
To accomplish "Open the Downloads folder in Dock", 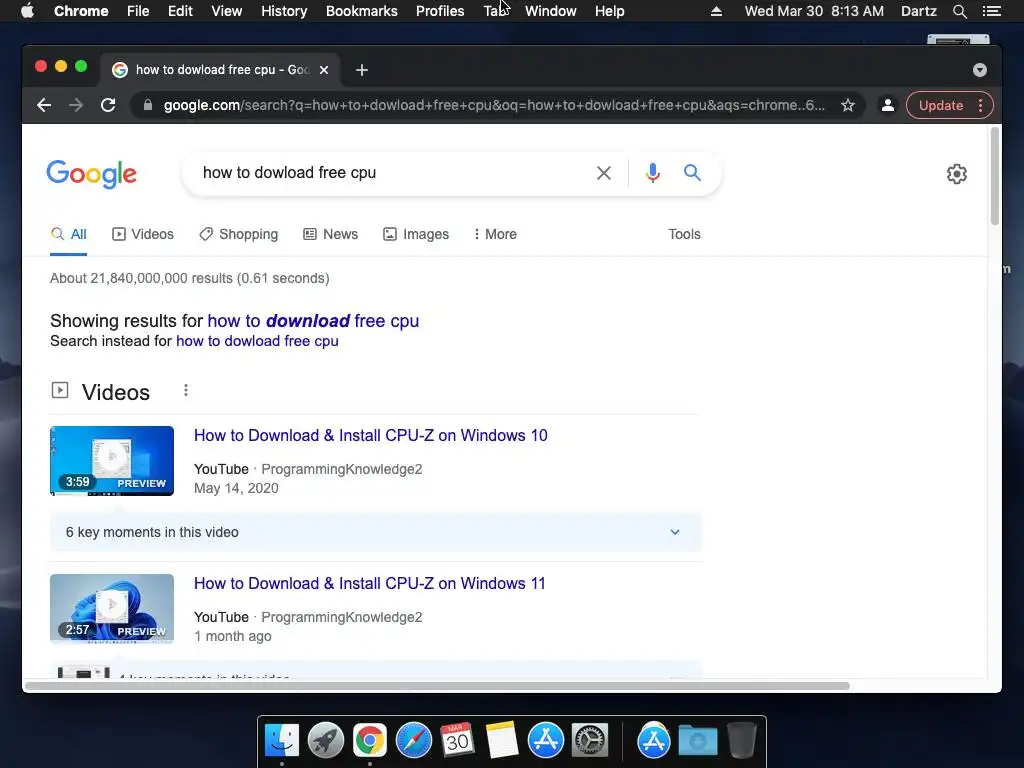I will (x=697, y=741).
